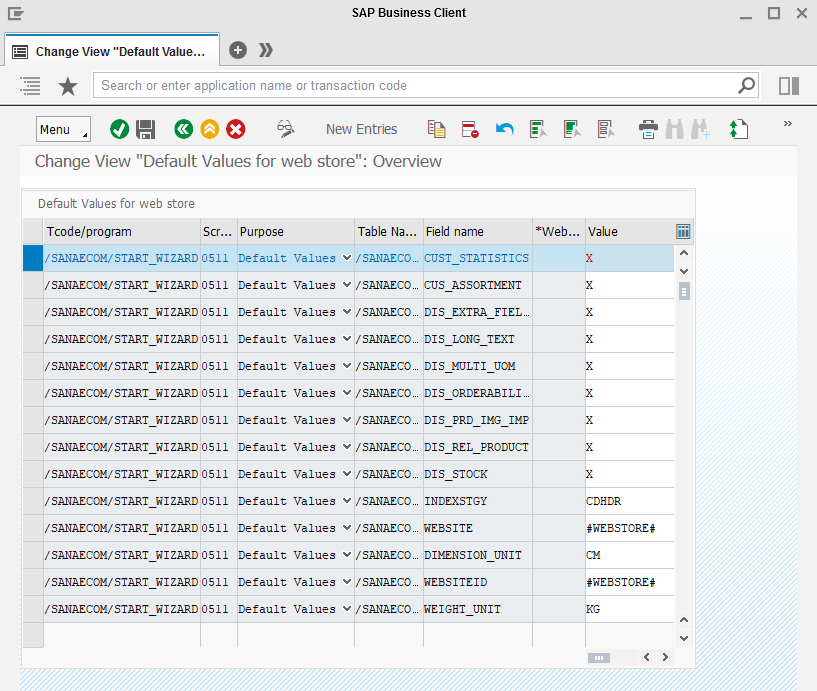Open the table settings column icon

[x=683, y=231]
